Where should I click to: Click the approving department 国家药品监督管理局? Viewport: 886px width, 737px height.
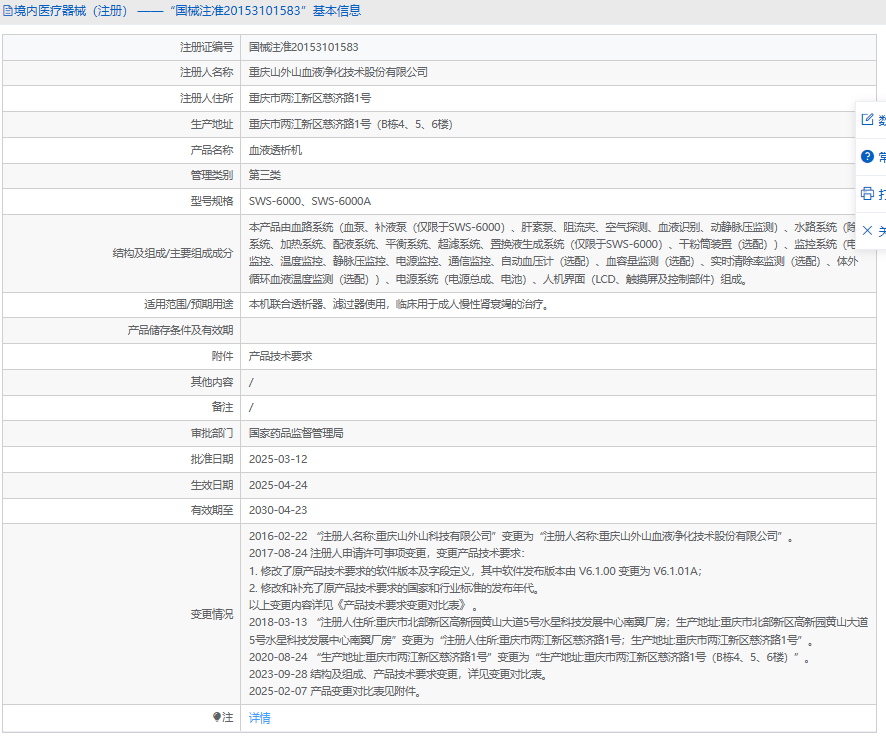click(296, 433)
